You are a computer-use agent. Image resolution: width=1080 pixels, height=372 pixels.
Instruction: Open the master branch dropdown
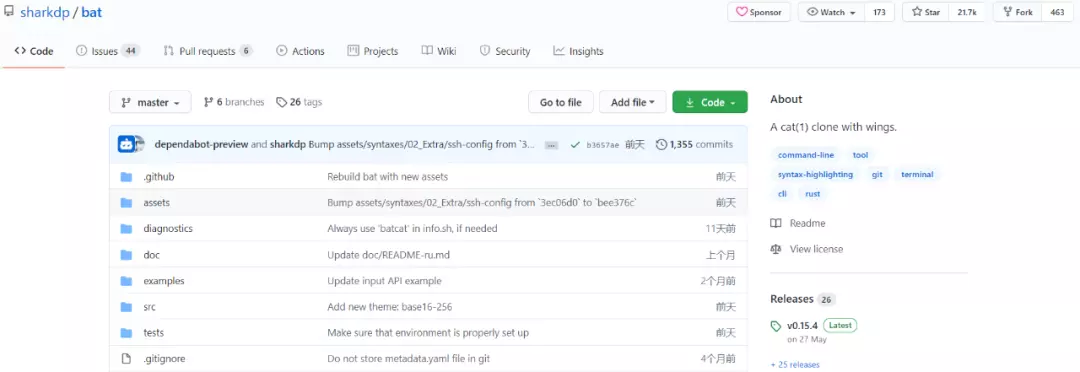coord(150,102)
